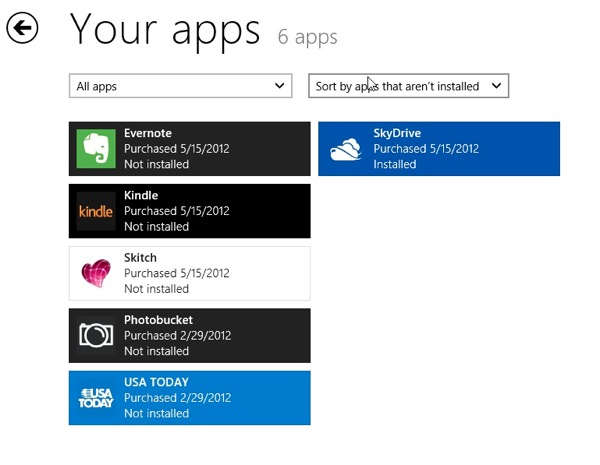Click Skitch's Not installed status
The image size is (600, 465).
tap(157, 289)
